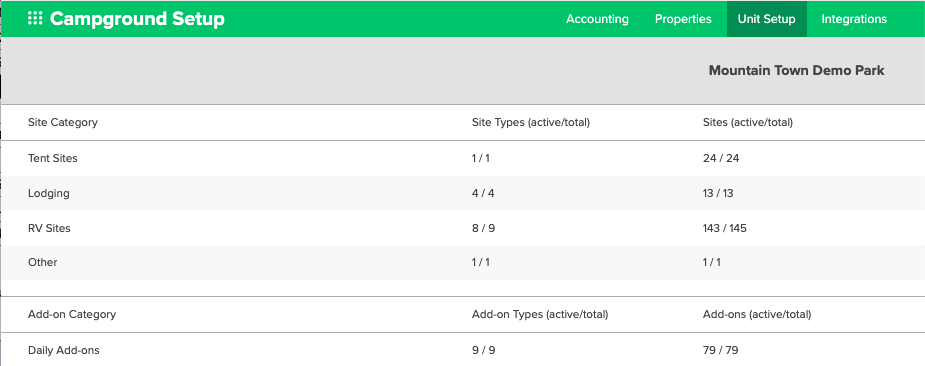The width and height of the screenshot is (925, 366).
Task: Open the app grid launcher icon
Action: click(x=35, y=19)
